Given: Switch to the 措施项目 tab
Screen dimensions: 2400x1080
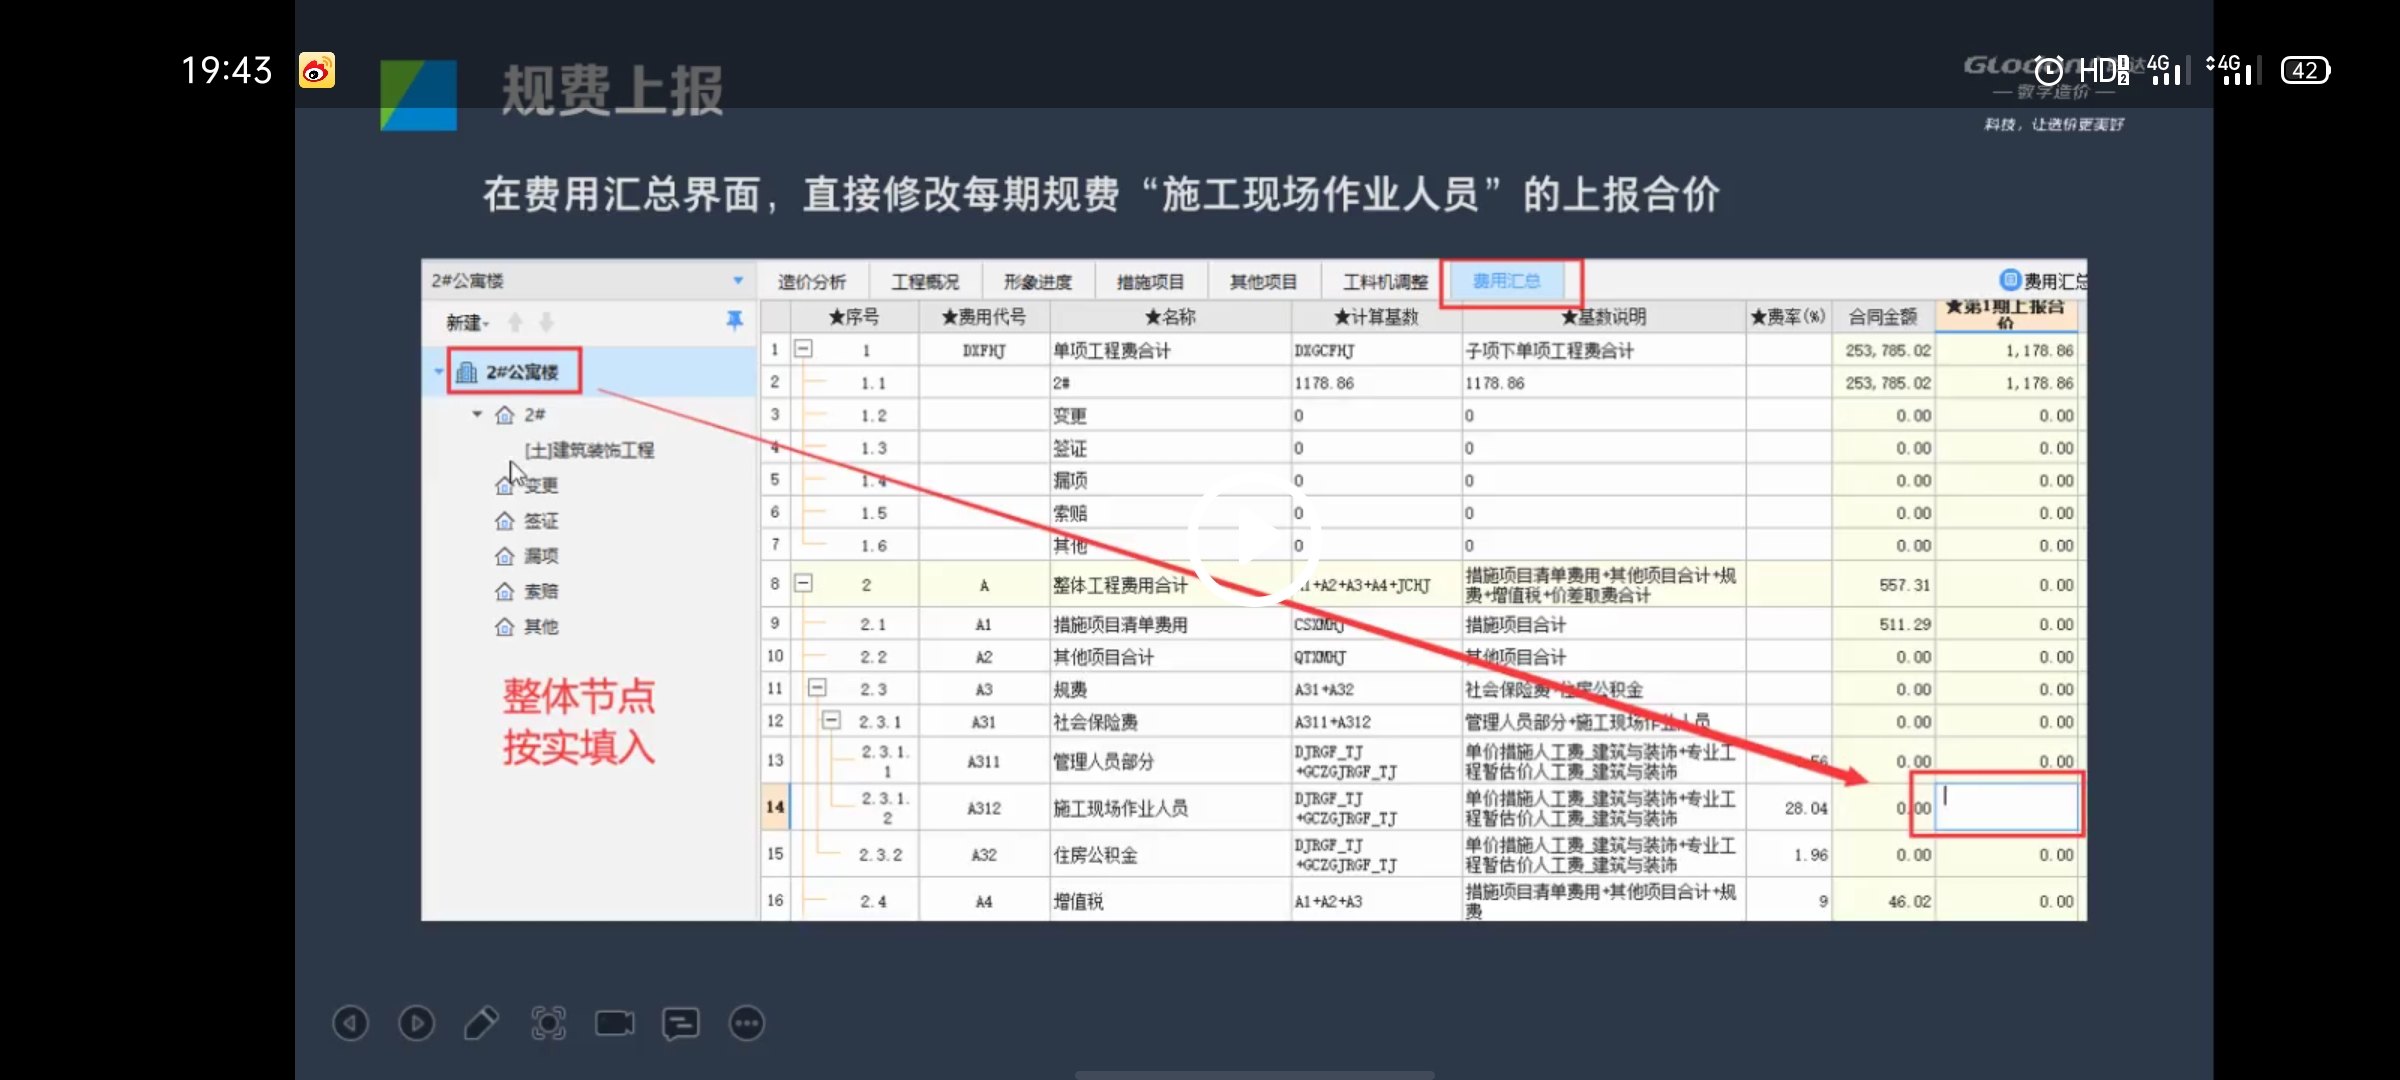Looking at the screenshot, I should 1151,281.
